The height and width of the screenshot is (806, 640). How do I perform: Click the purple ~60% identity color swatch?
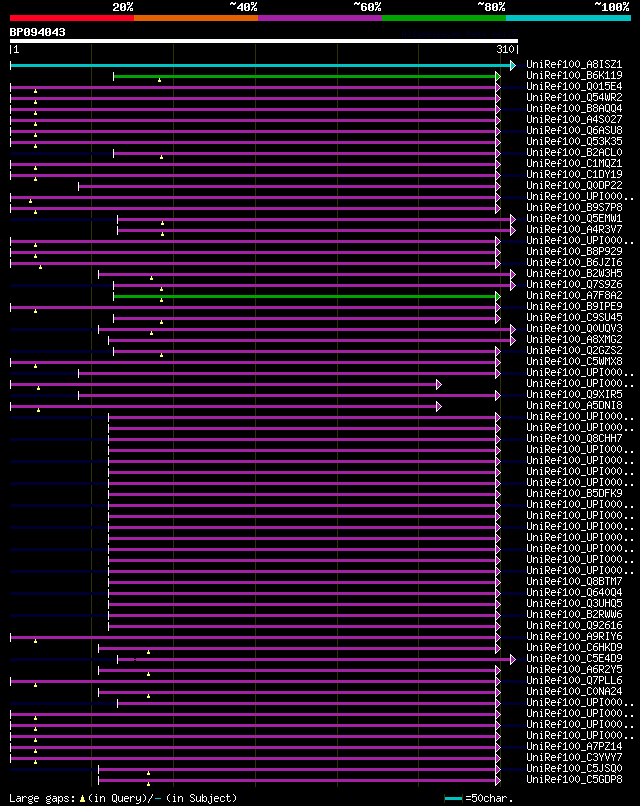(x=320, y=18)
